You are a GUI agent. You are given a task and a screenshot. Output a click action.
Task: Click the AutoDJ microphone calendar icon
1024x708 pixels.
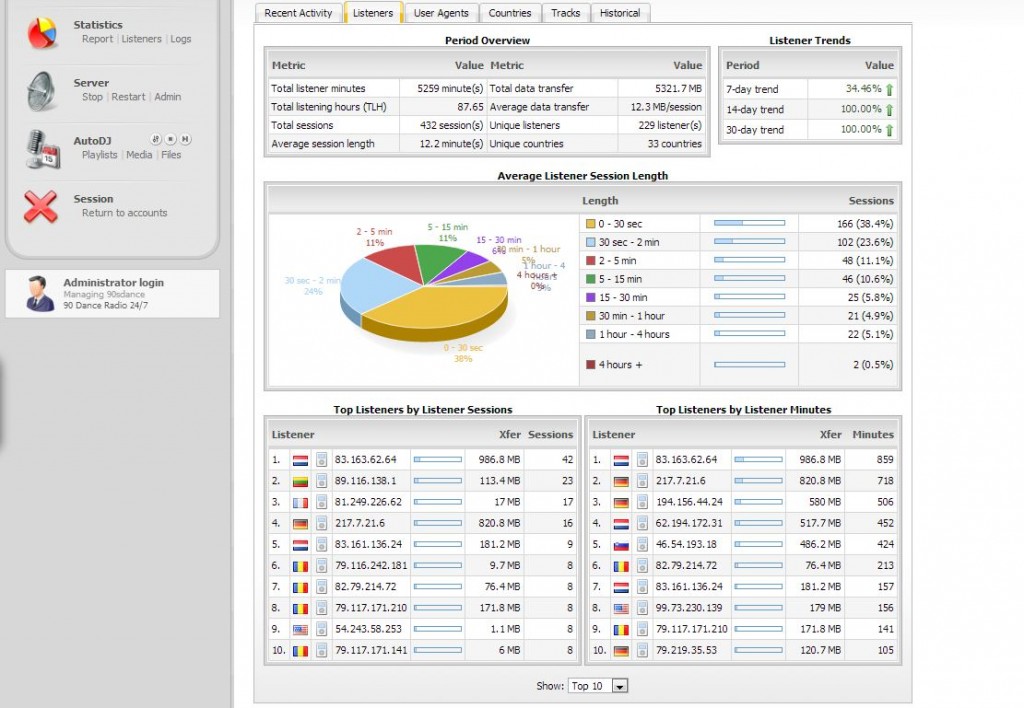41,149
